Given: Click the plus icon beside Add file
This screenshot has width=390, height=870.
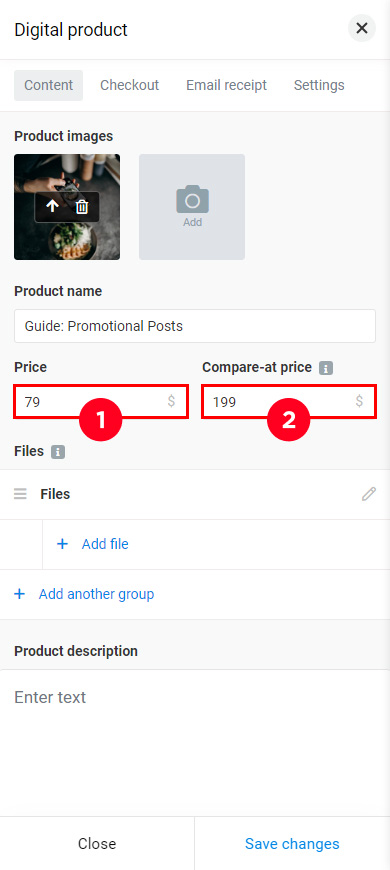Looking at the screenshot, I should 63,544.
